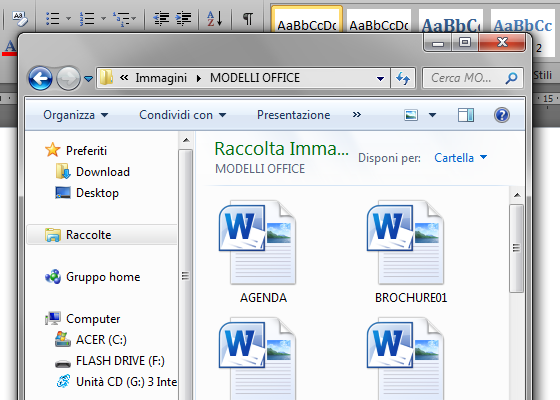Select the AGENDA Word document thumbnail
The image size is (560, 400).
click(258, 242)
